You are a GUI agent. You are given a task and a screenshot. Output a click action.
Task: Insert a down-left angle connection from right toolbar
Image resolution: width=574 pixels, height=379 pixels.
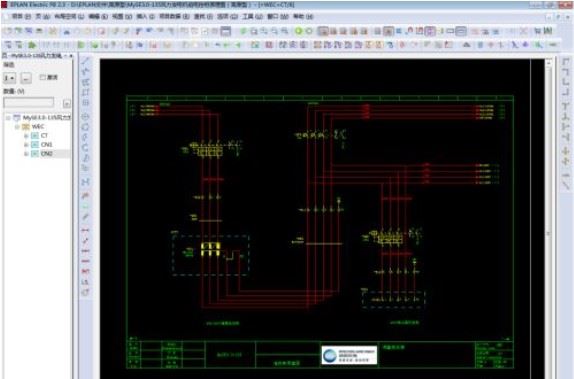click(x=566, y=73)
